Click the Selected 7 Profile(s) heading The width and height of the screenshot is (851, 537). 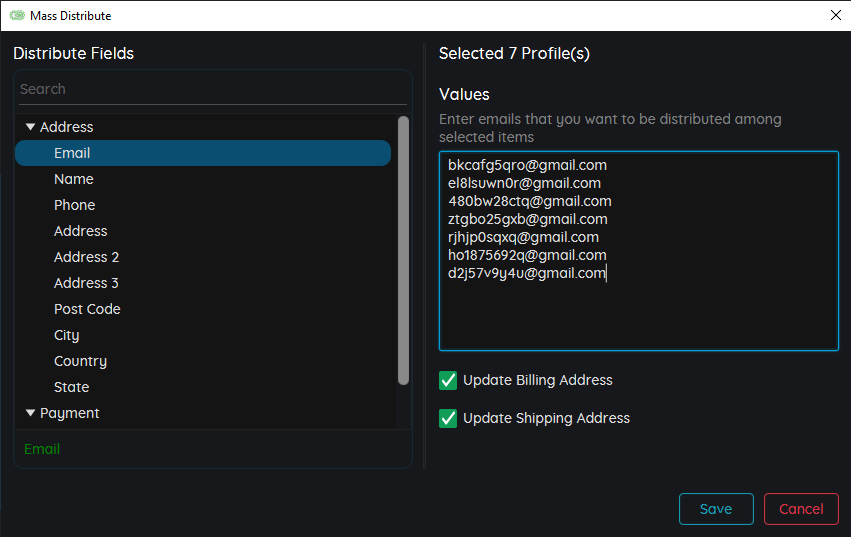pyautogui.click(x=514, y=53)
